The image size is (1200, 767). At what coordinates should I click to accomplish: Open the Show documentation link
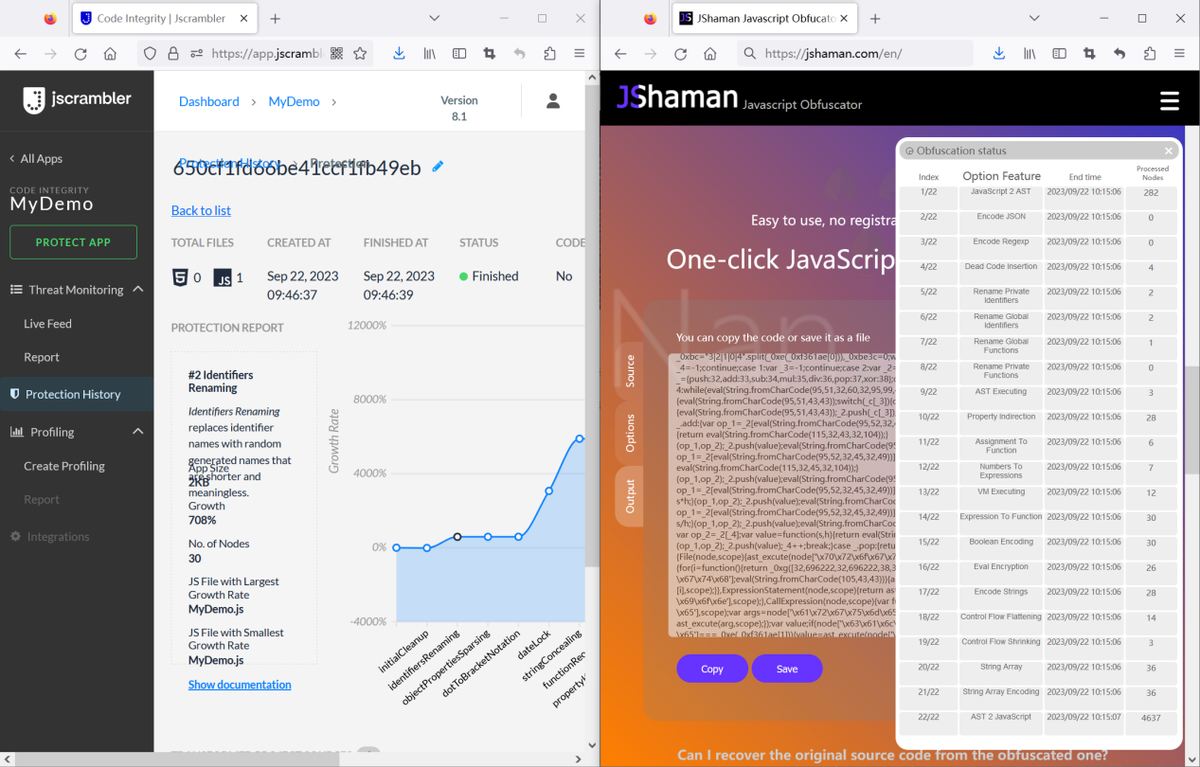(x=239, y=684)
